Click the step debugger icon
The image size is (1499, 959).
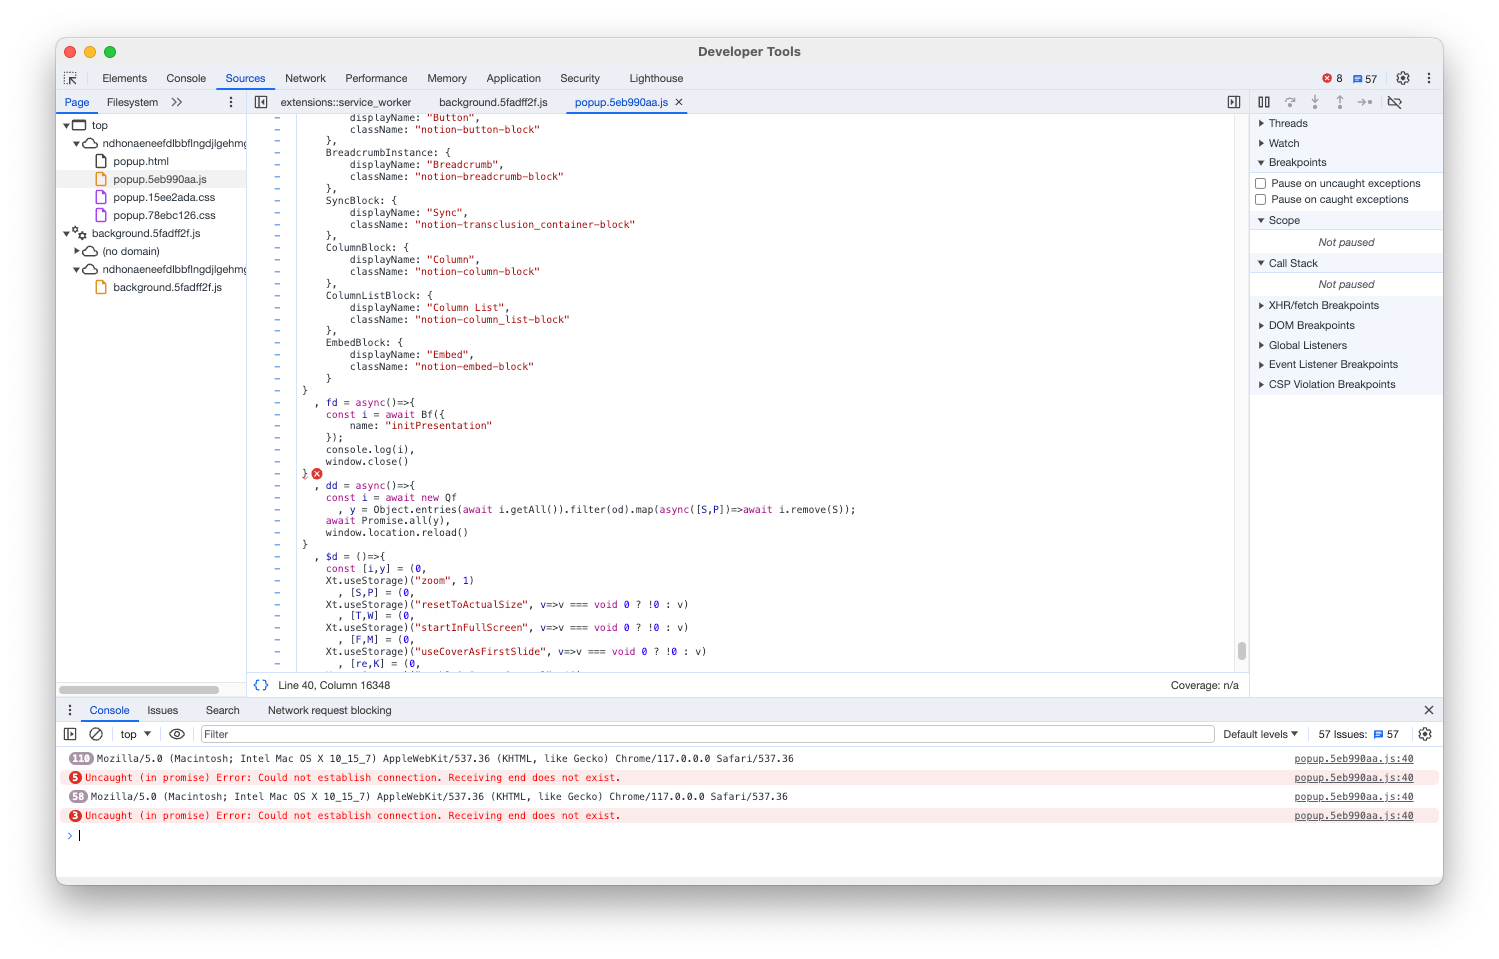1365,102
